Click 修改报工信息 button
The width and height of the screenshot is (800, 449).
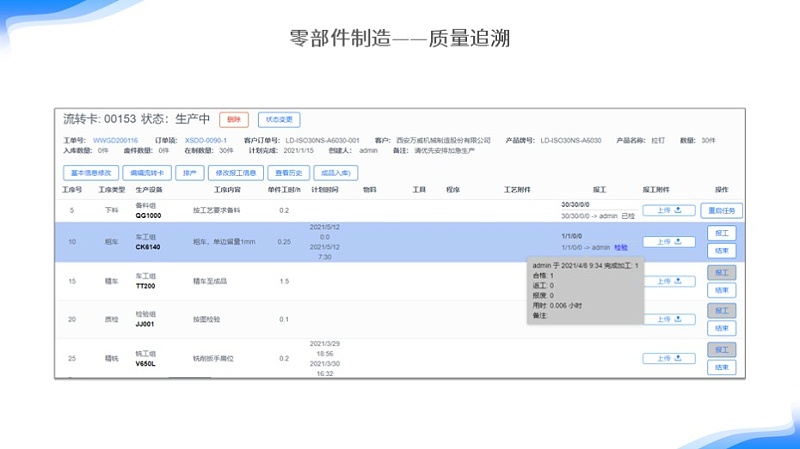[x=237, y=172]
